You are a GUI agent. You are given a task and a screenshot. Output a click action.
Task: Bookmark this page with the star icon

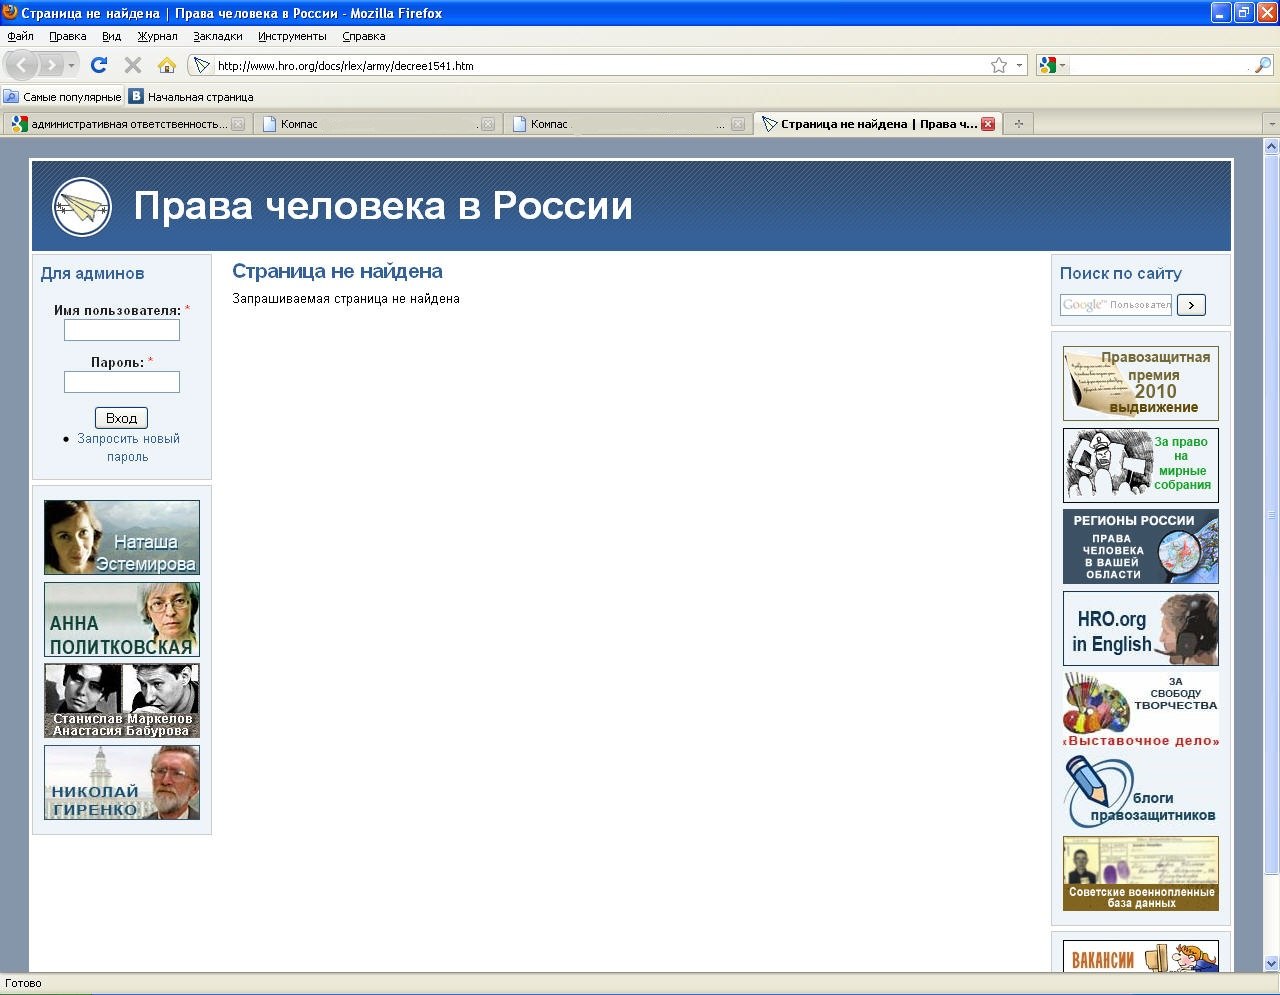point(998,66)
